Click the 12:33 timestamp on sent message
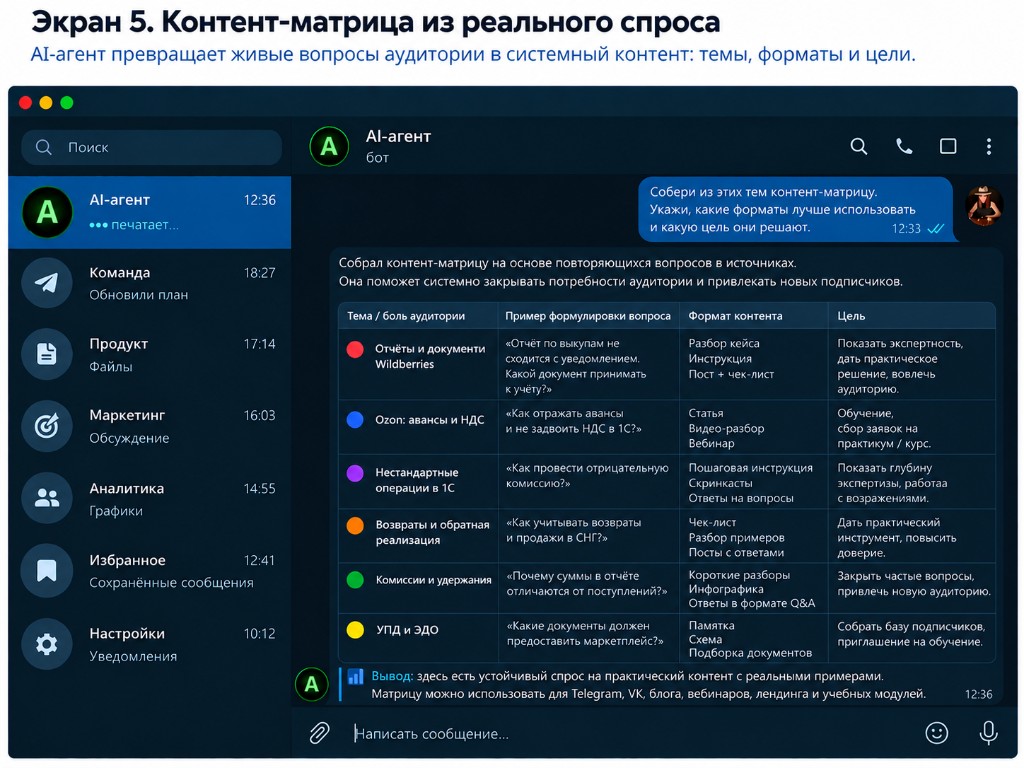Viewport: 1024px width, 768px height. (x=906, y=229)
